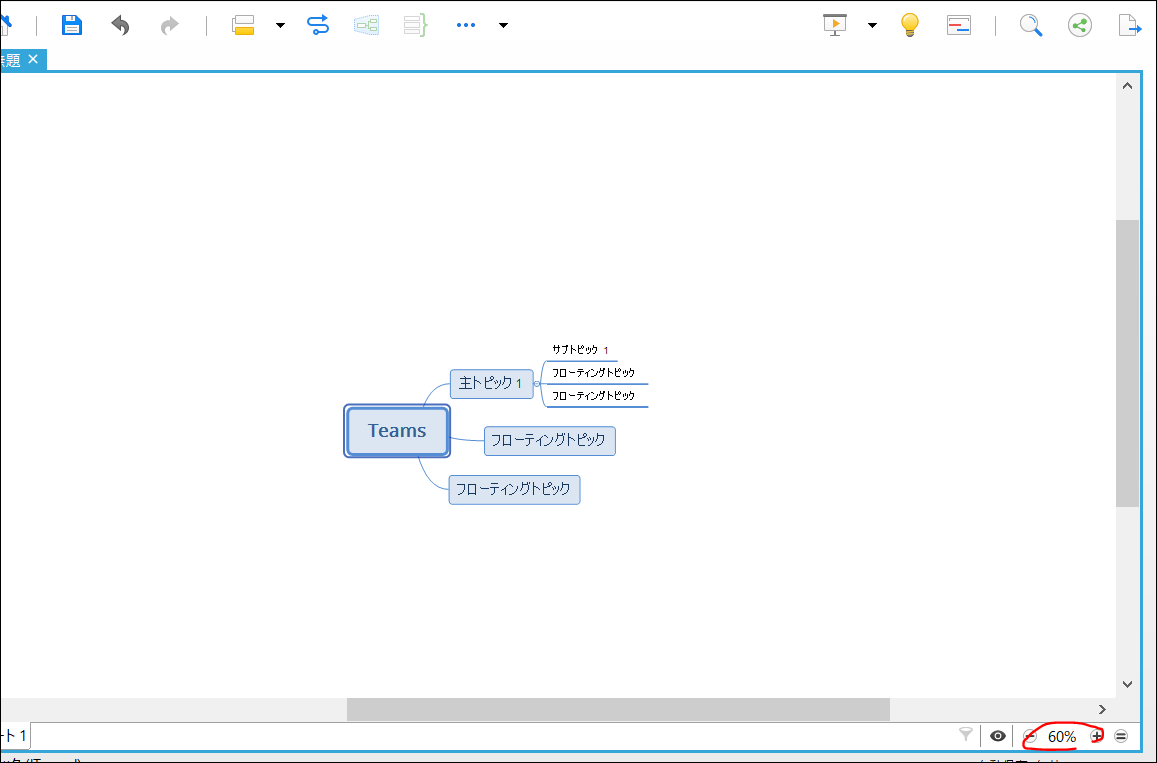1157x763 pixels.
Task: Add a relationship with the blue arrows icon
Action: point(318,25)
